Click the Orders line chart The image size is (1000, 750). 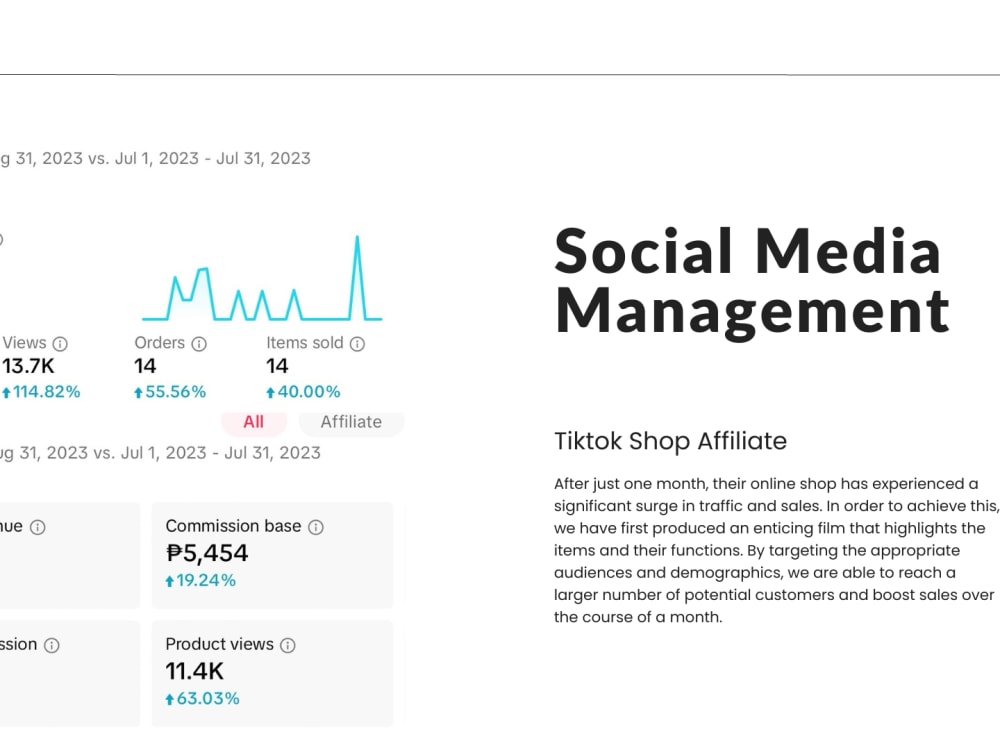(262, 278)
